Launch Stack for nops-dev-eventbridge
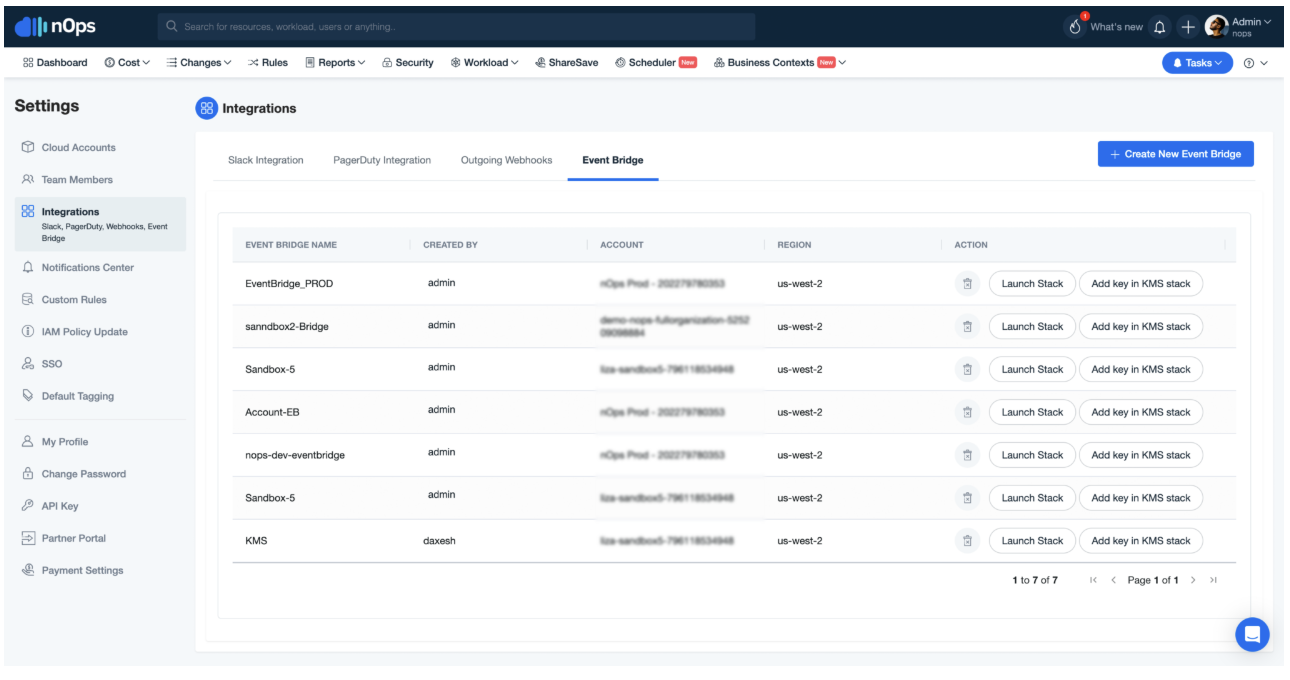The height and width of the screenshot is (680, 1290). coord(1032,455)
